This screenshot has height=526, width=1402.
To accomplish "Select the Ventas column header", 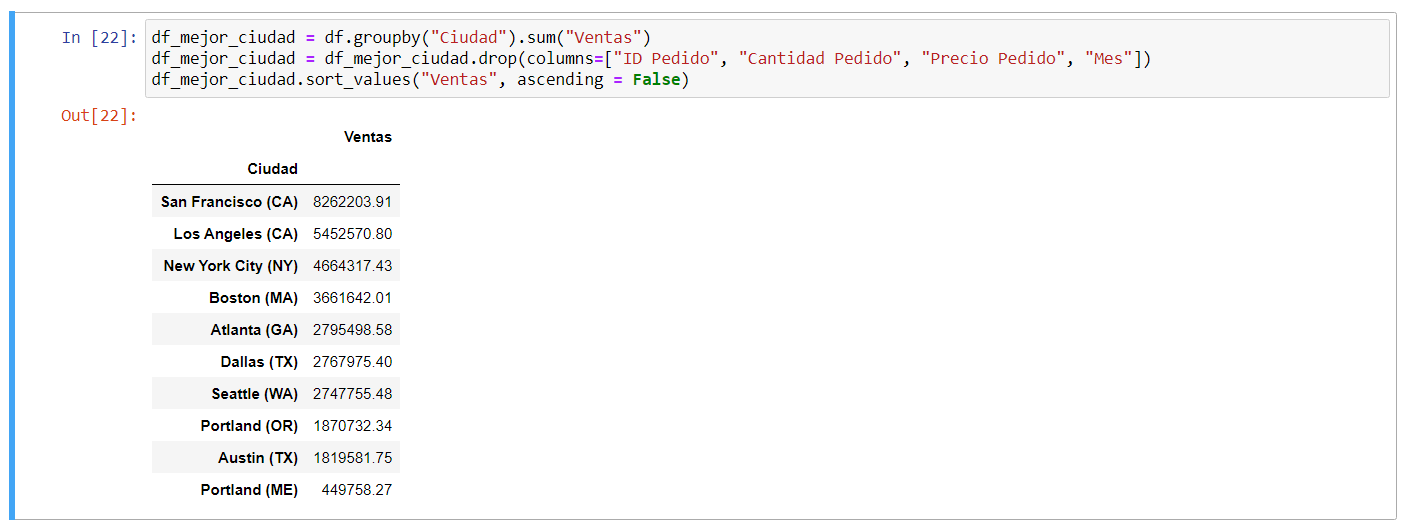I will pyautogui.click(x=367, y=137).
